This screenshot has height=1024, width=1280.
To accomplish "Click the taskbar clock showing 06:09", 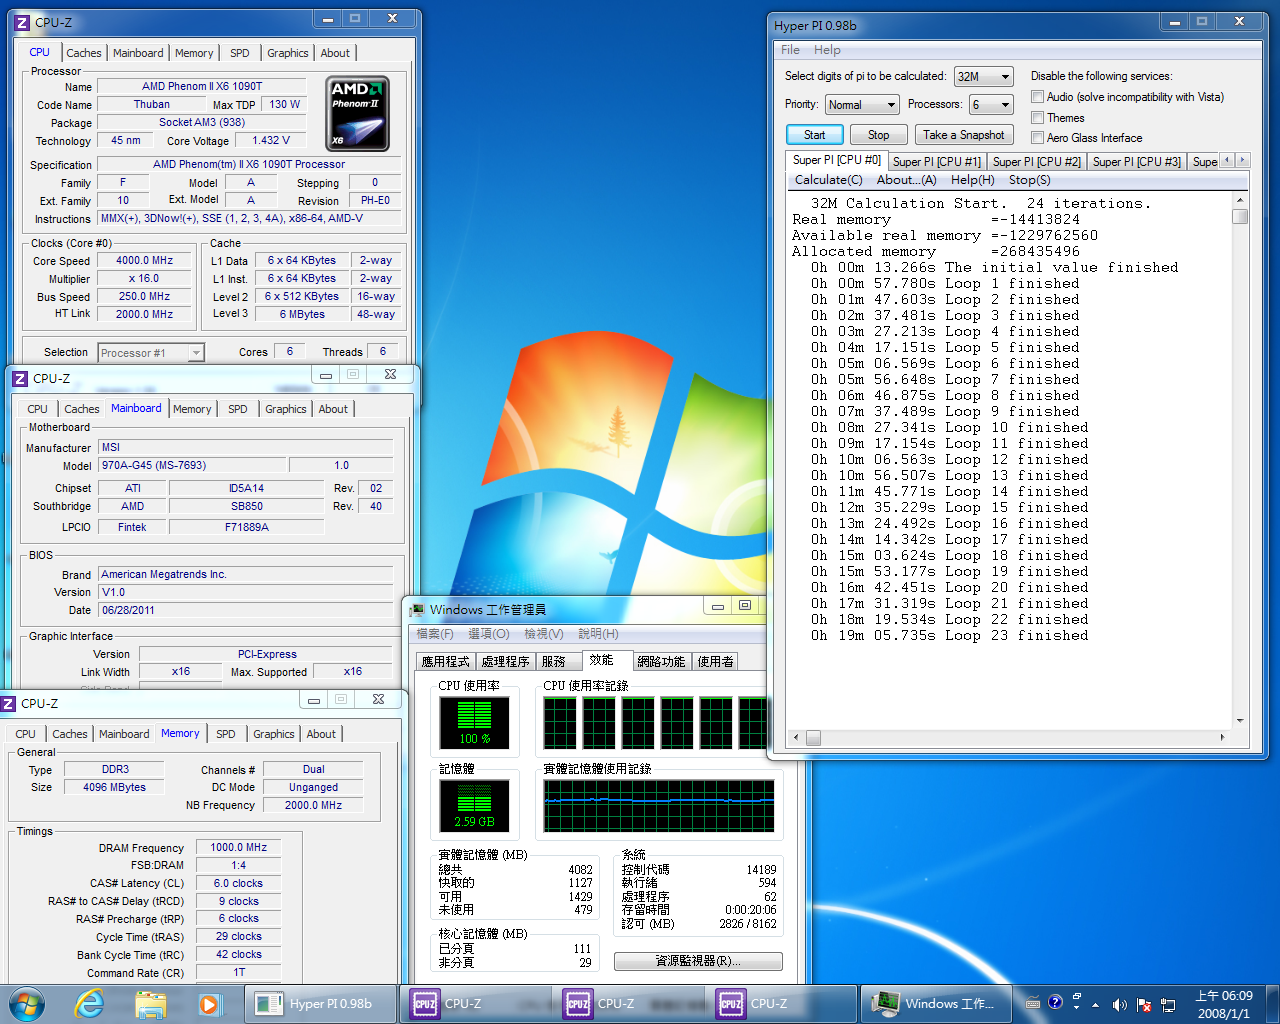I will pos(1224,1004).
